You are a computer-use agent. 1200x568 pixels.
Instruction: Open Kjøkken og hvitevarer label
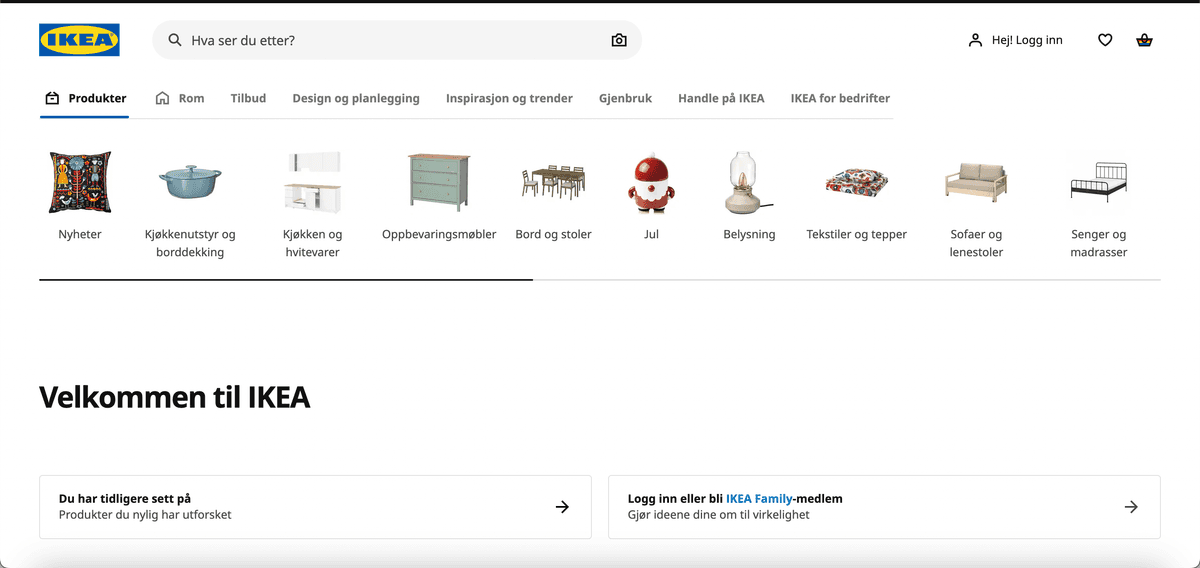(x=313, y=243)
